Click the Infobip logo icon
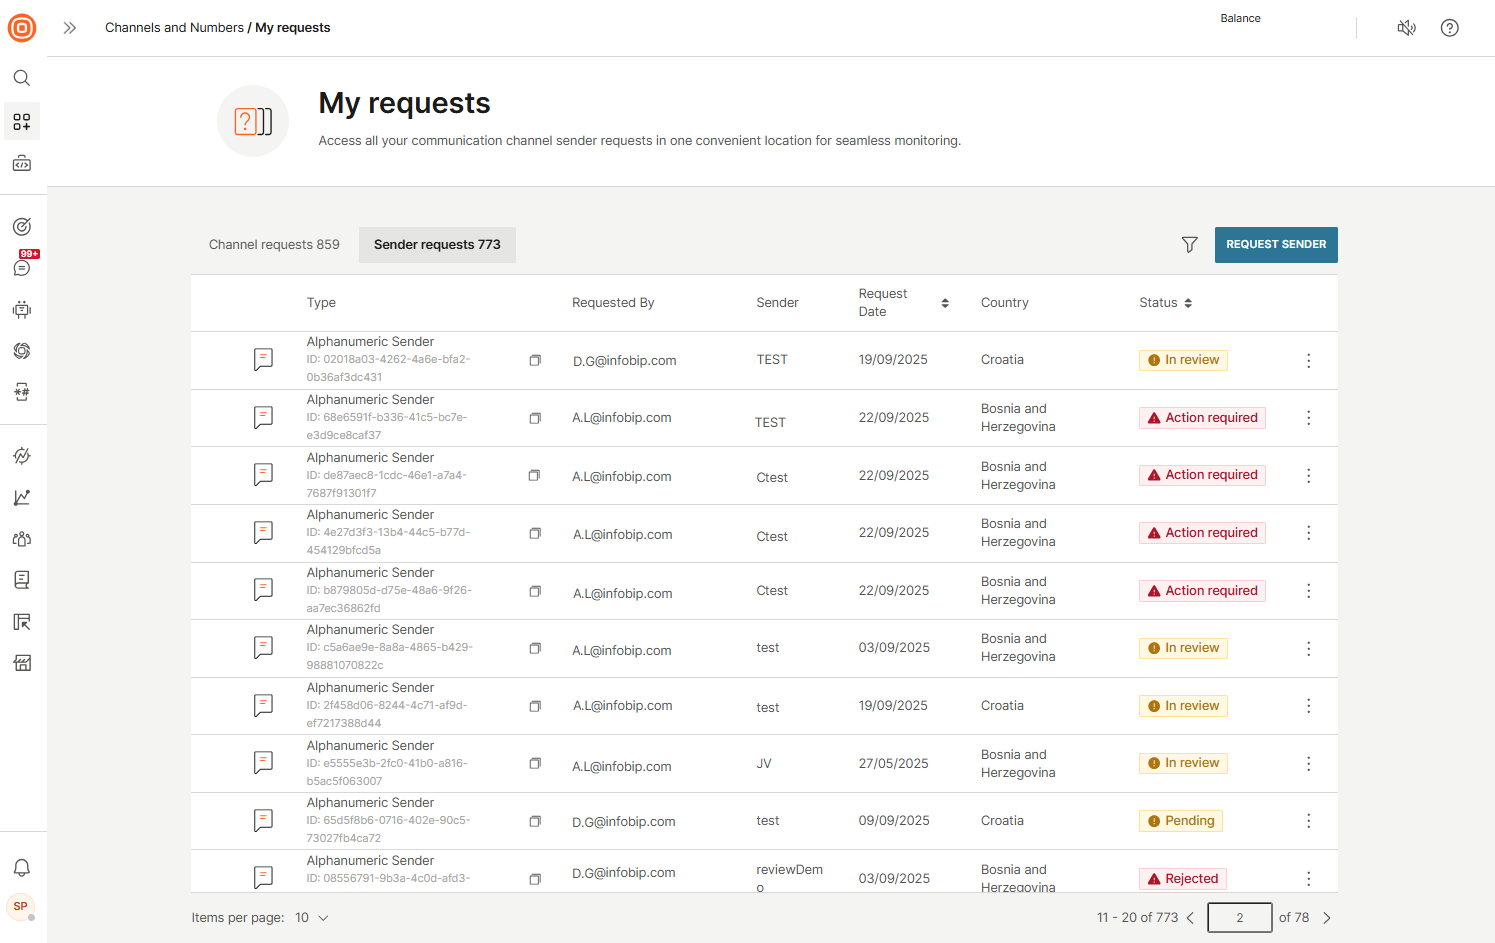1495x943 pixels. click(x=22, y=28)
